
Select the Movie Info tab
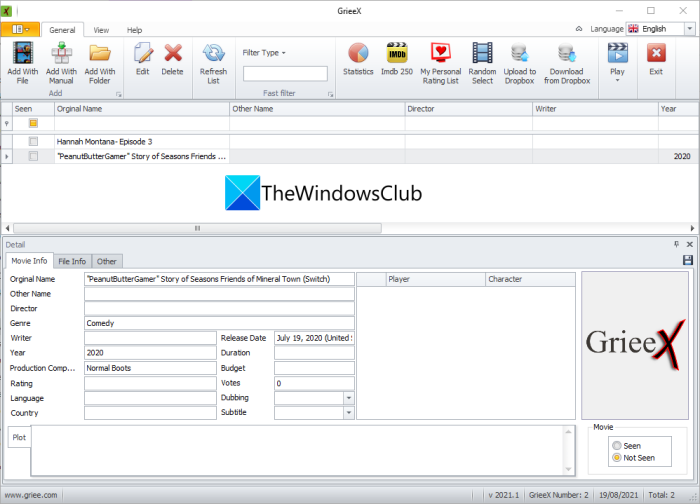coord(29,261)
